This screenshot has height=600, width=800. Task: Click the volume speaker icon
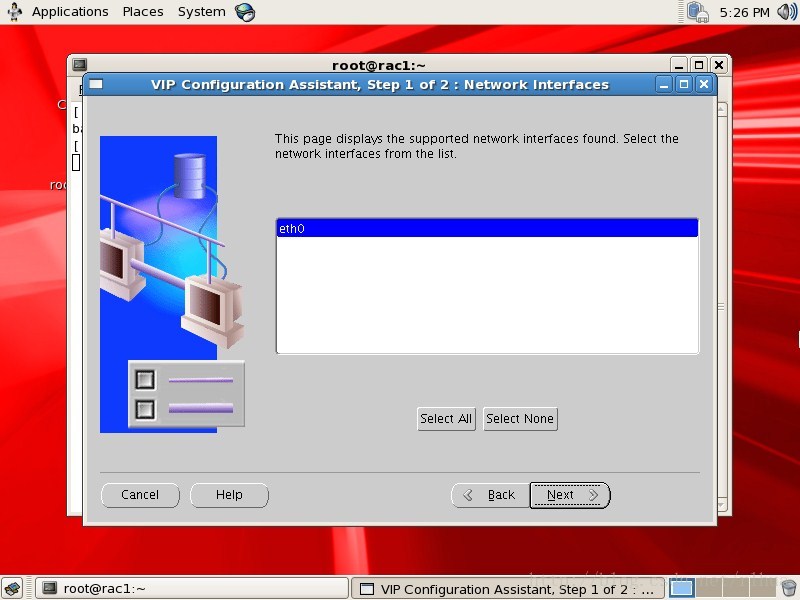[x=787, y=12]
